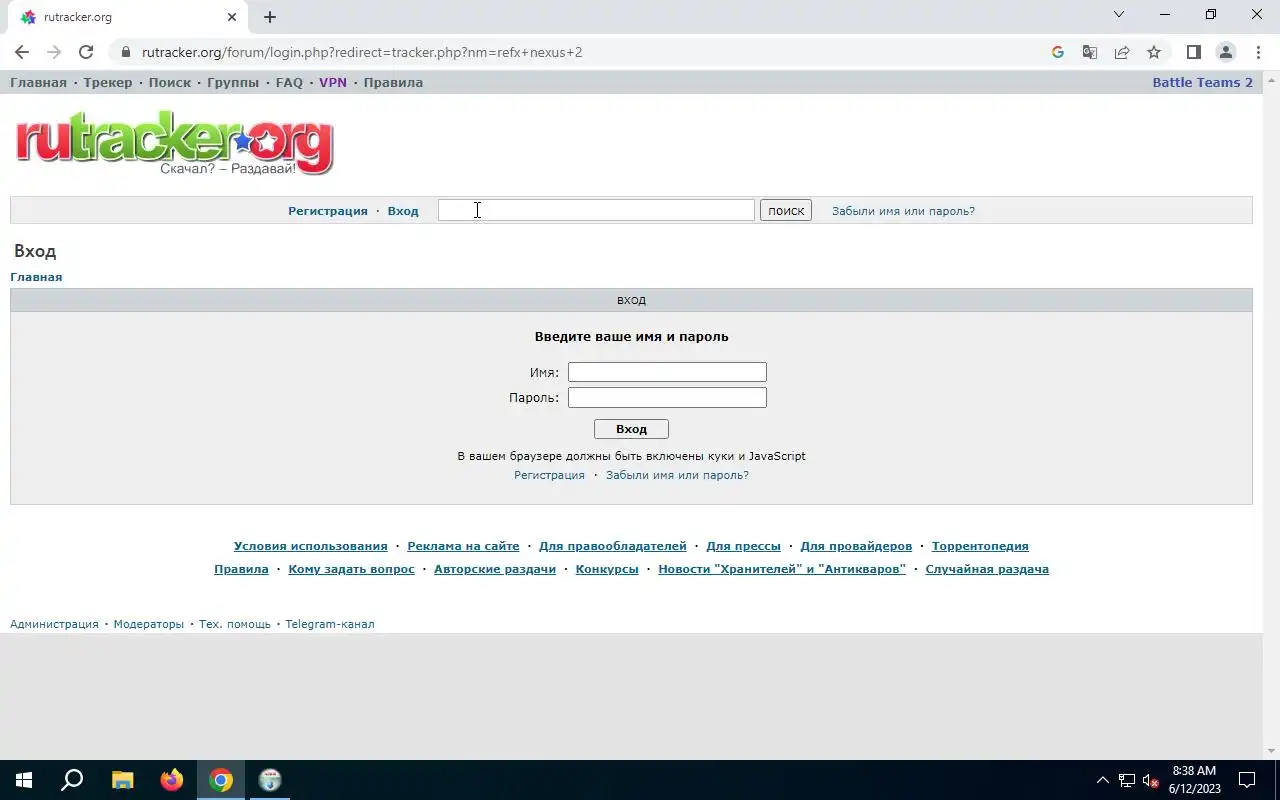Screen dimensions: 1280x800
Task: Open Для прессы footer link
Action: pos(743,546)
